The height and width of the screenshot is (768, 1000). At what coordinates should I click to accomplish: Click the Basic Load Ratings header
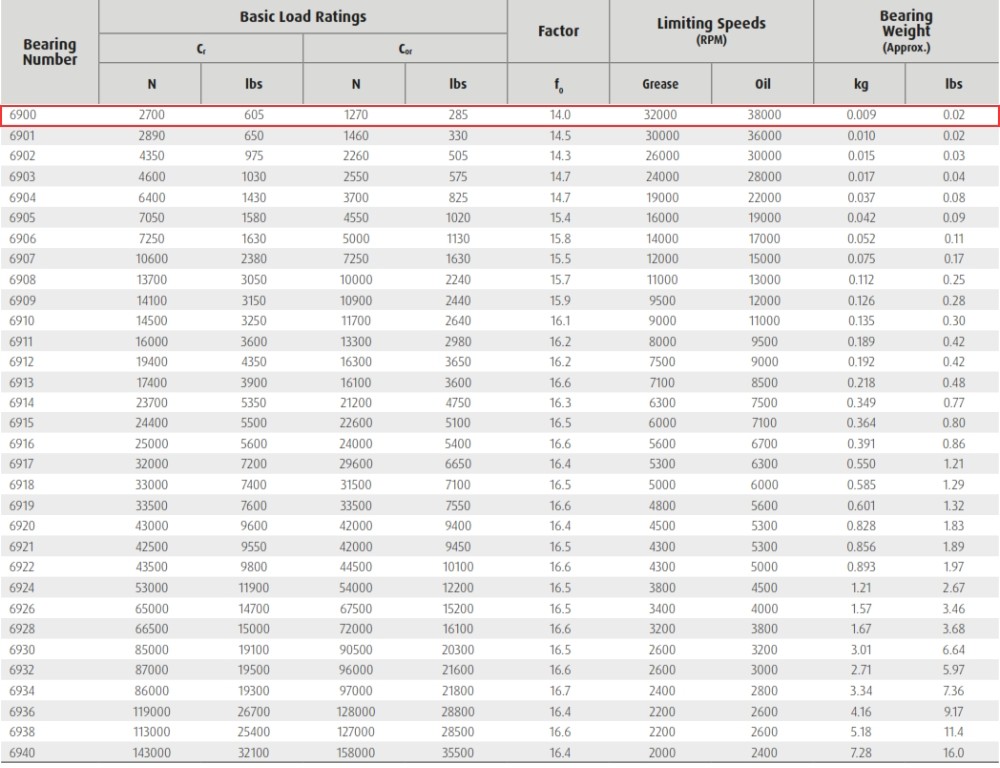[x=303, y=17]
